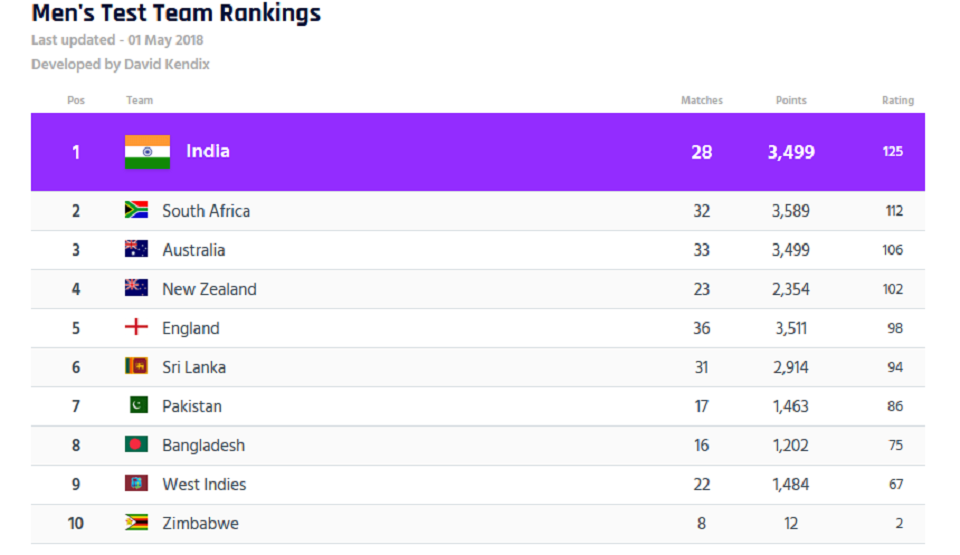This screenshot has height=555, width=960.
Task: Click the Zimbabwe flag icon
Action: [136, 522]
